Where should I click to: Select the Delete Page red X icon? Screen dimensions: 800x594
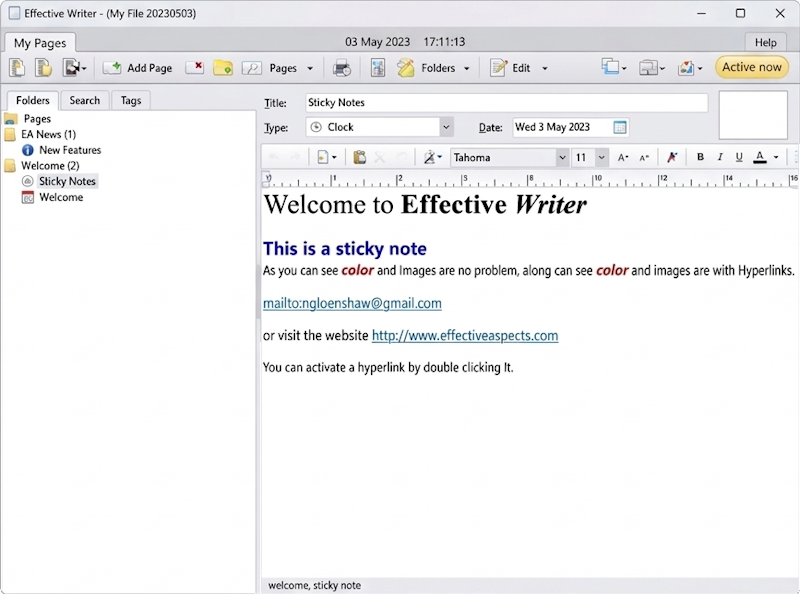point(195,67)
